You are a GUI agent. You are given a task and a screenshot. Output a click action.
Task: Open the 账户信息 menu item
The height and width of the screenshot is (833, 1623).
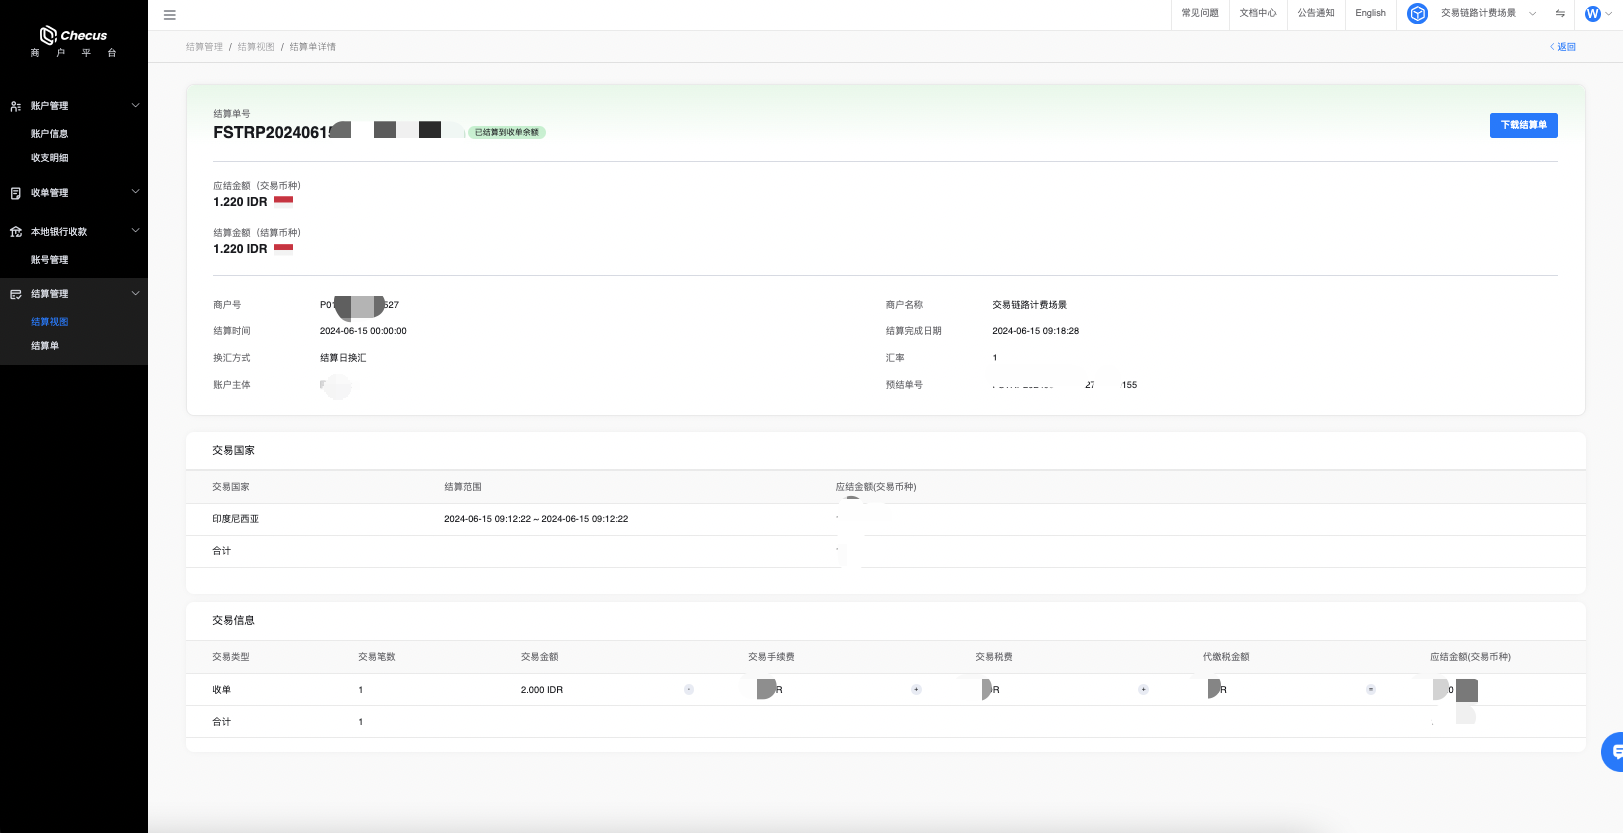pos(50,134)
